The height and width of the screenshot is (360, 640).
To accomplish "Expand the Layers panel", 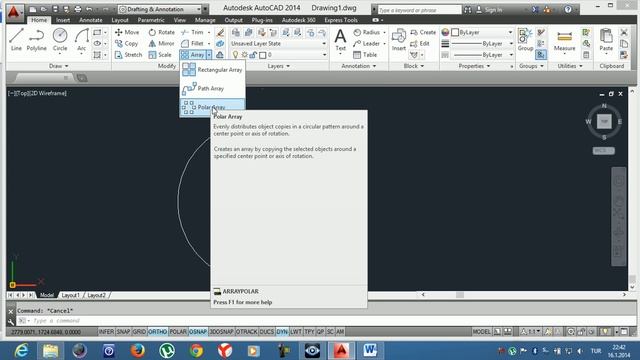I will click(x=279, y=66).
